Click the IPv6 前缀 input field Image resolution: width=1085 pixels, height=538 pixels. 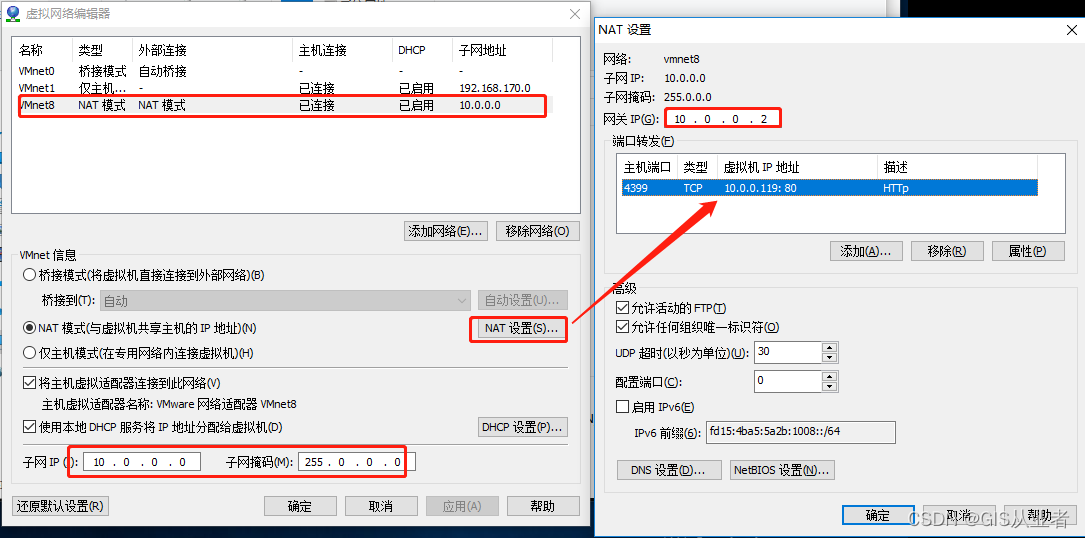800,432
